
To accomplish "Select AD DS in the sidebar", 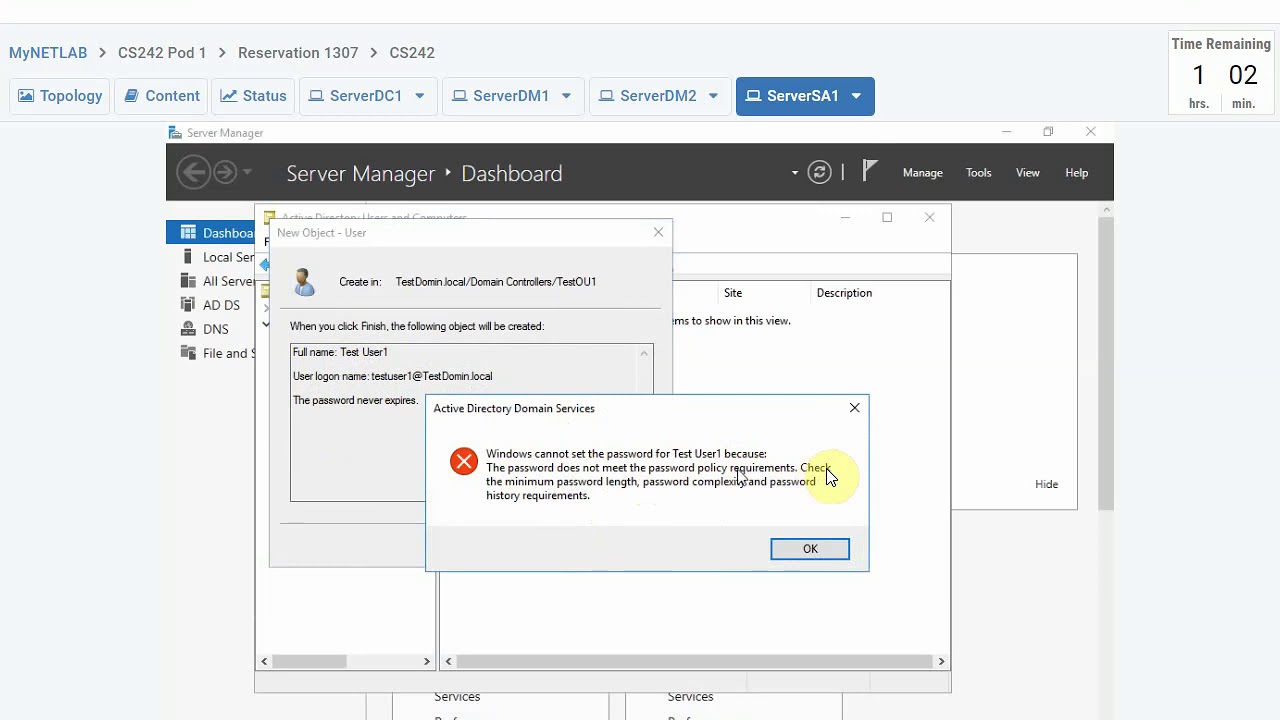I will point(221,305).
